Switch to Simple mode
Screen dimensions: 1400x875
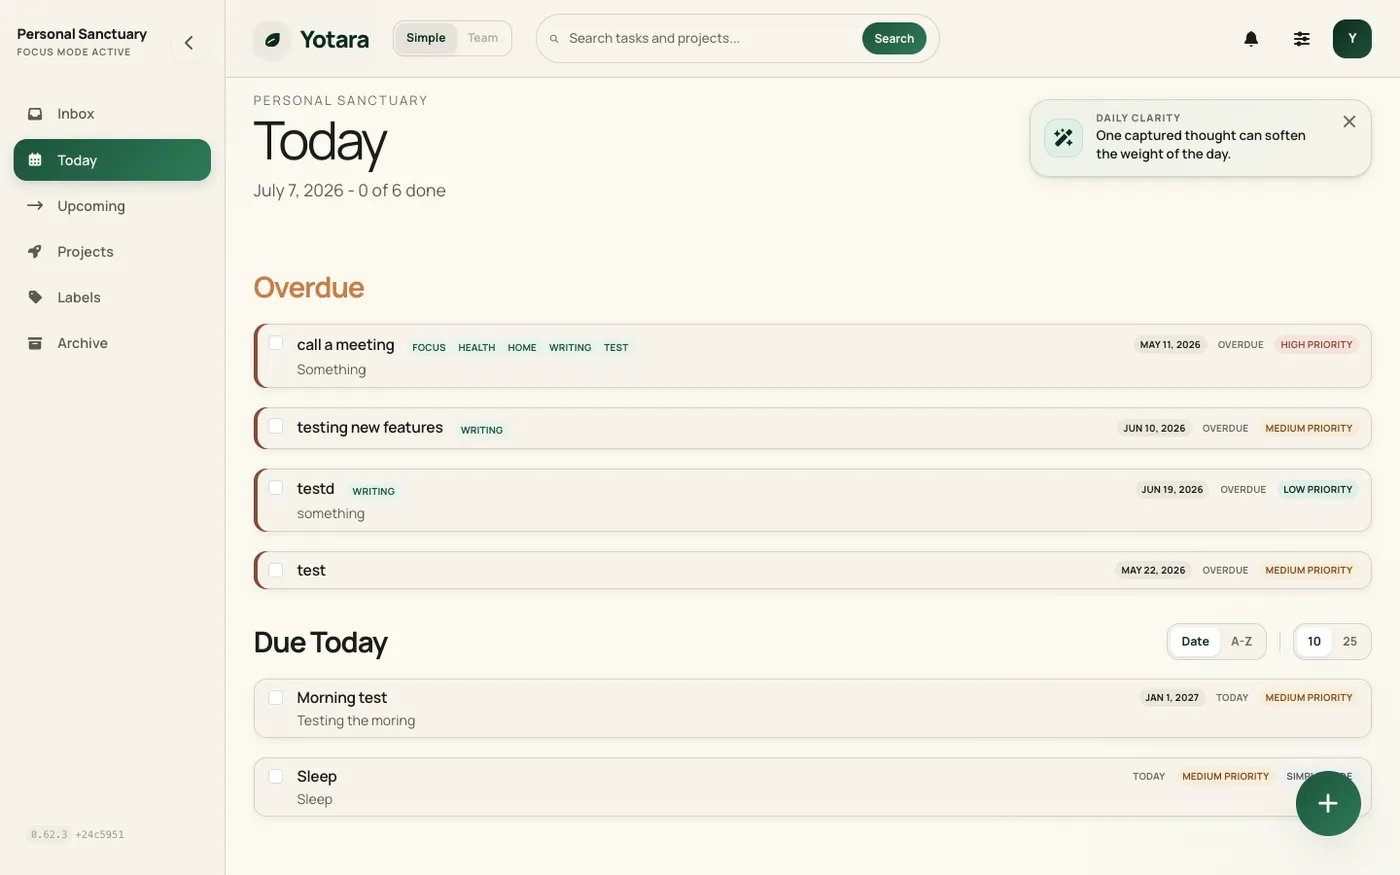[426, 38]
